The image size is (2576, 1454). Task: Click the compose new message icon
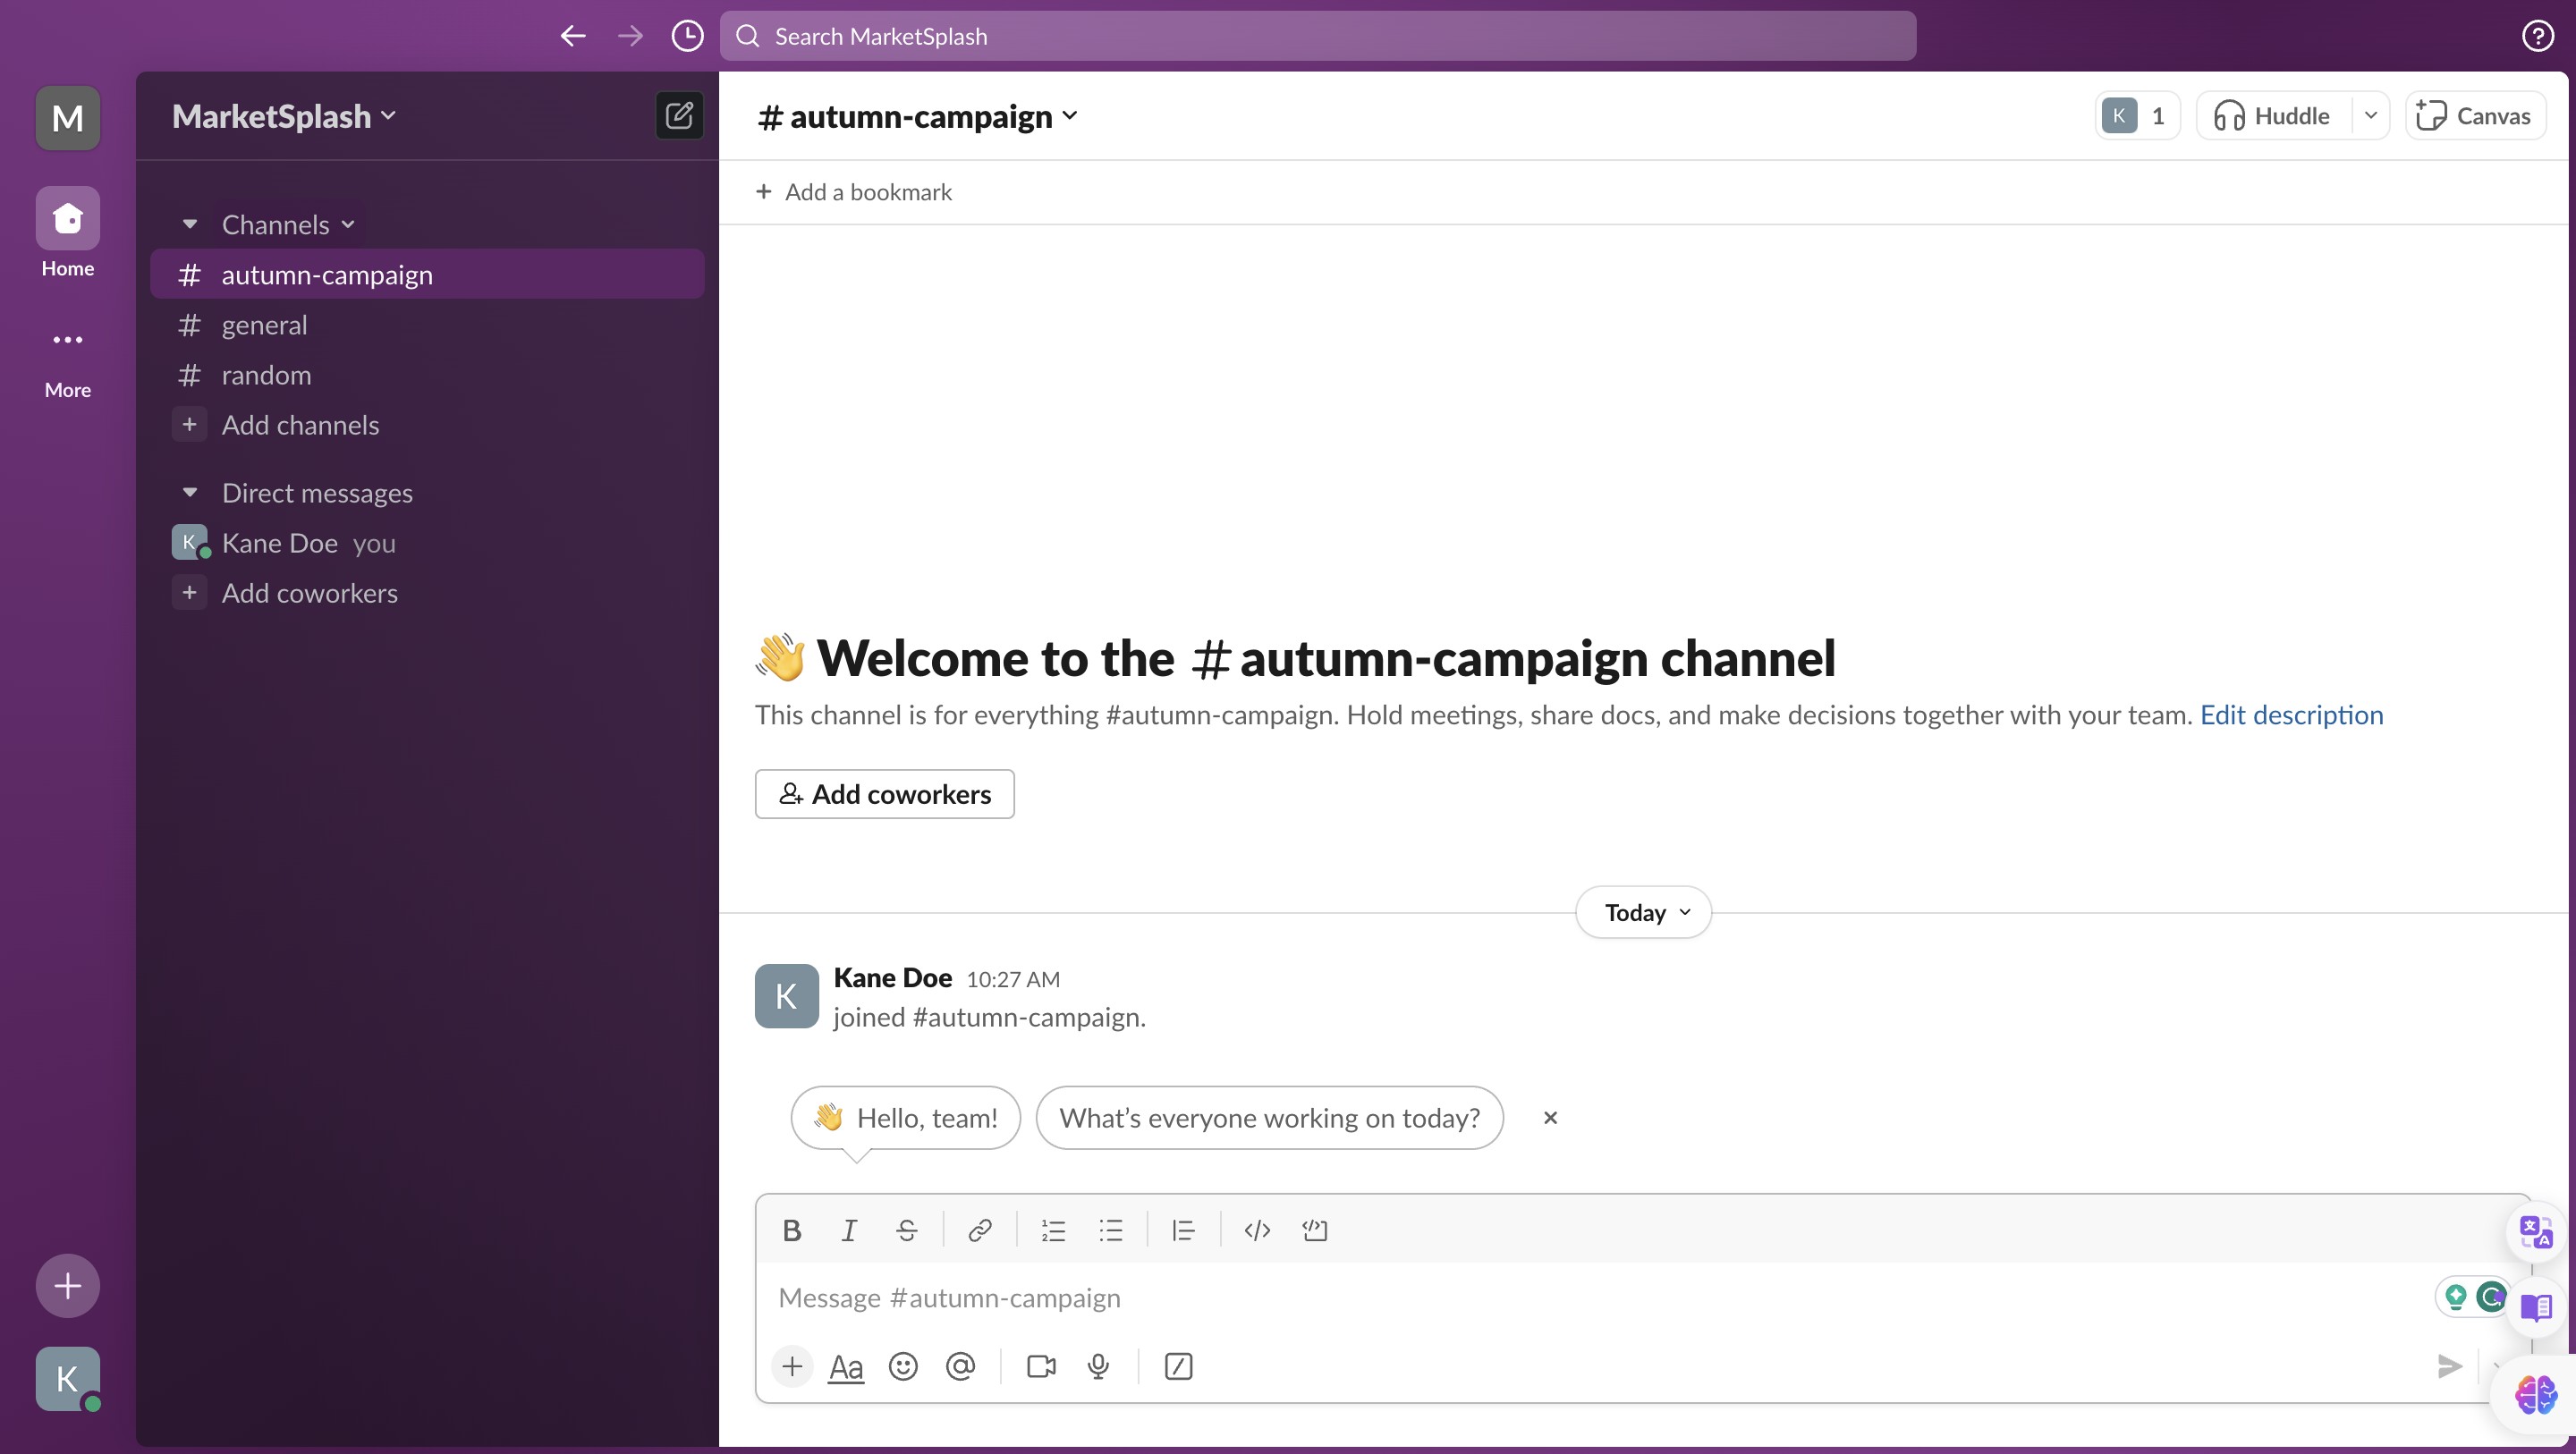(x=679, y=116)
